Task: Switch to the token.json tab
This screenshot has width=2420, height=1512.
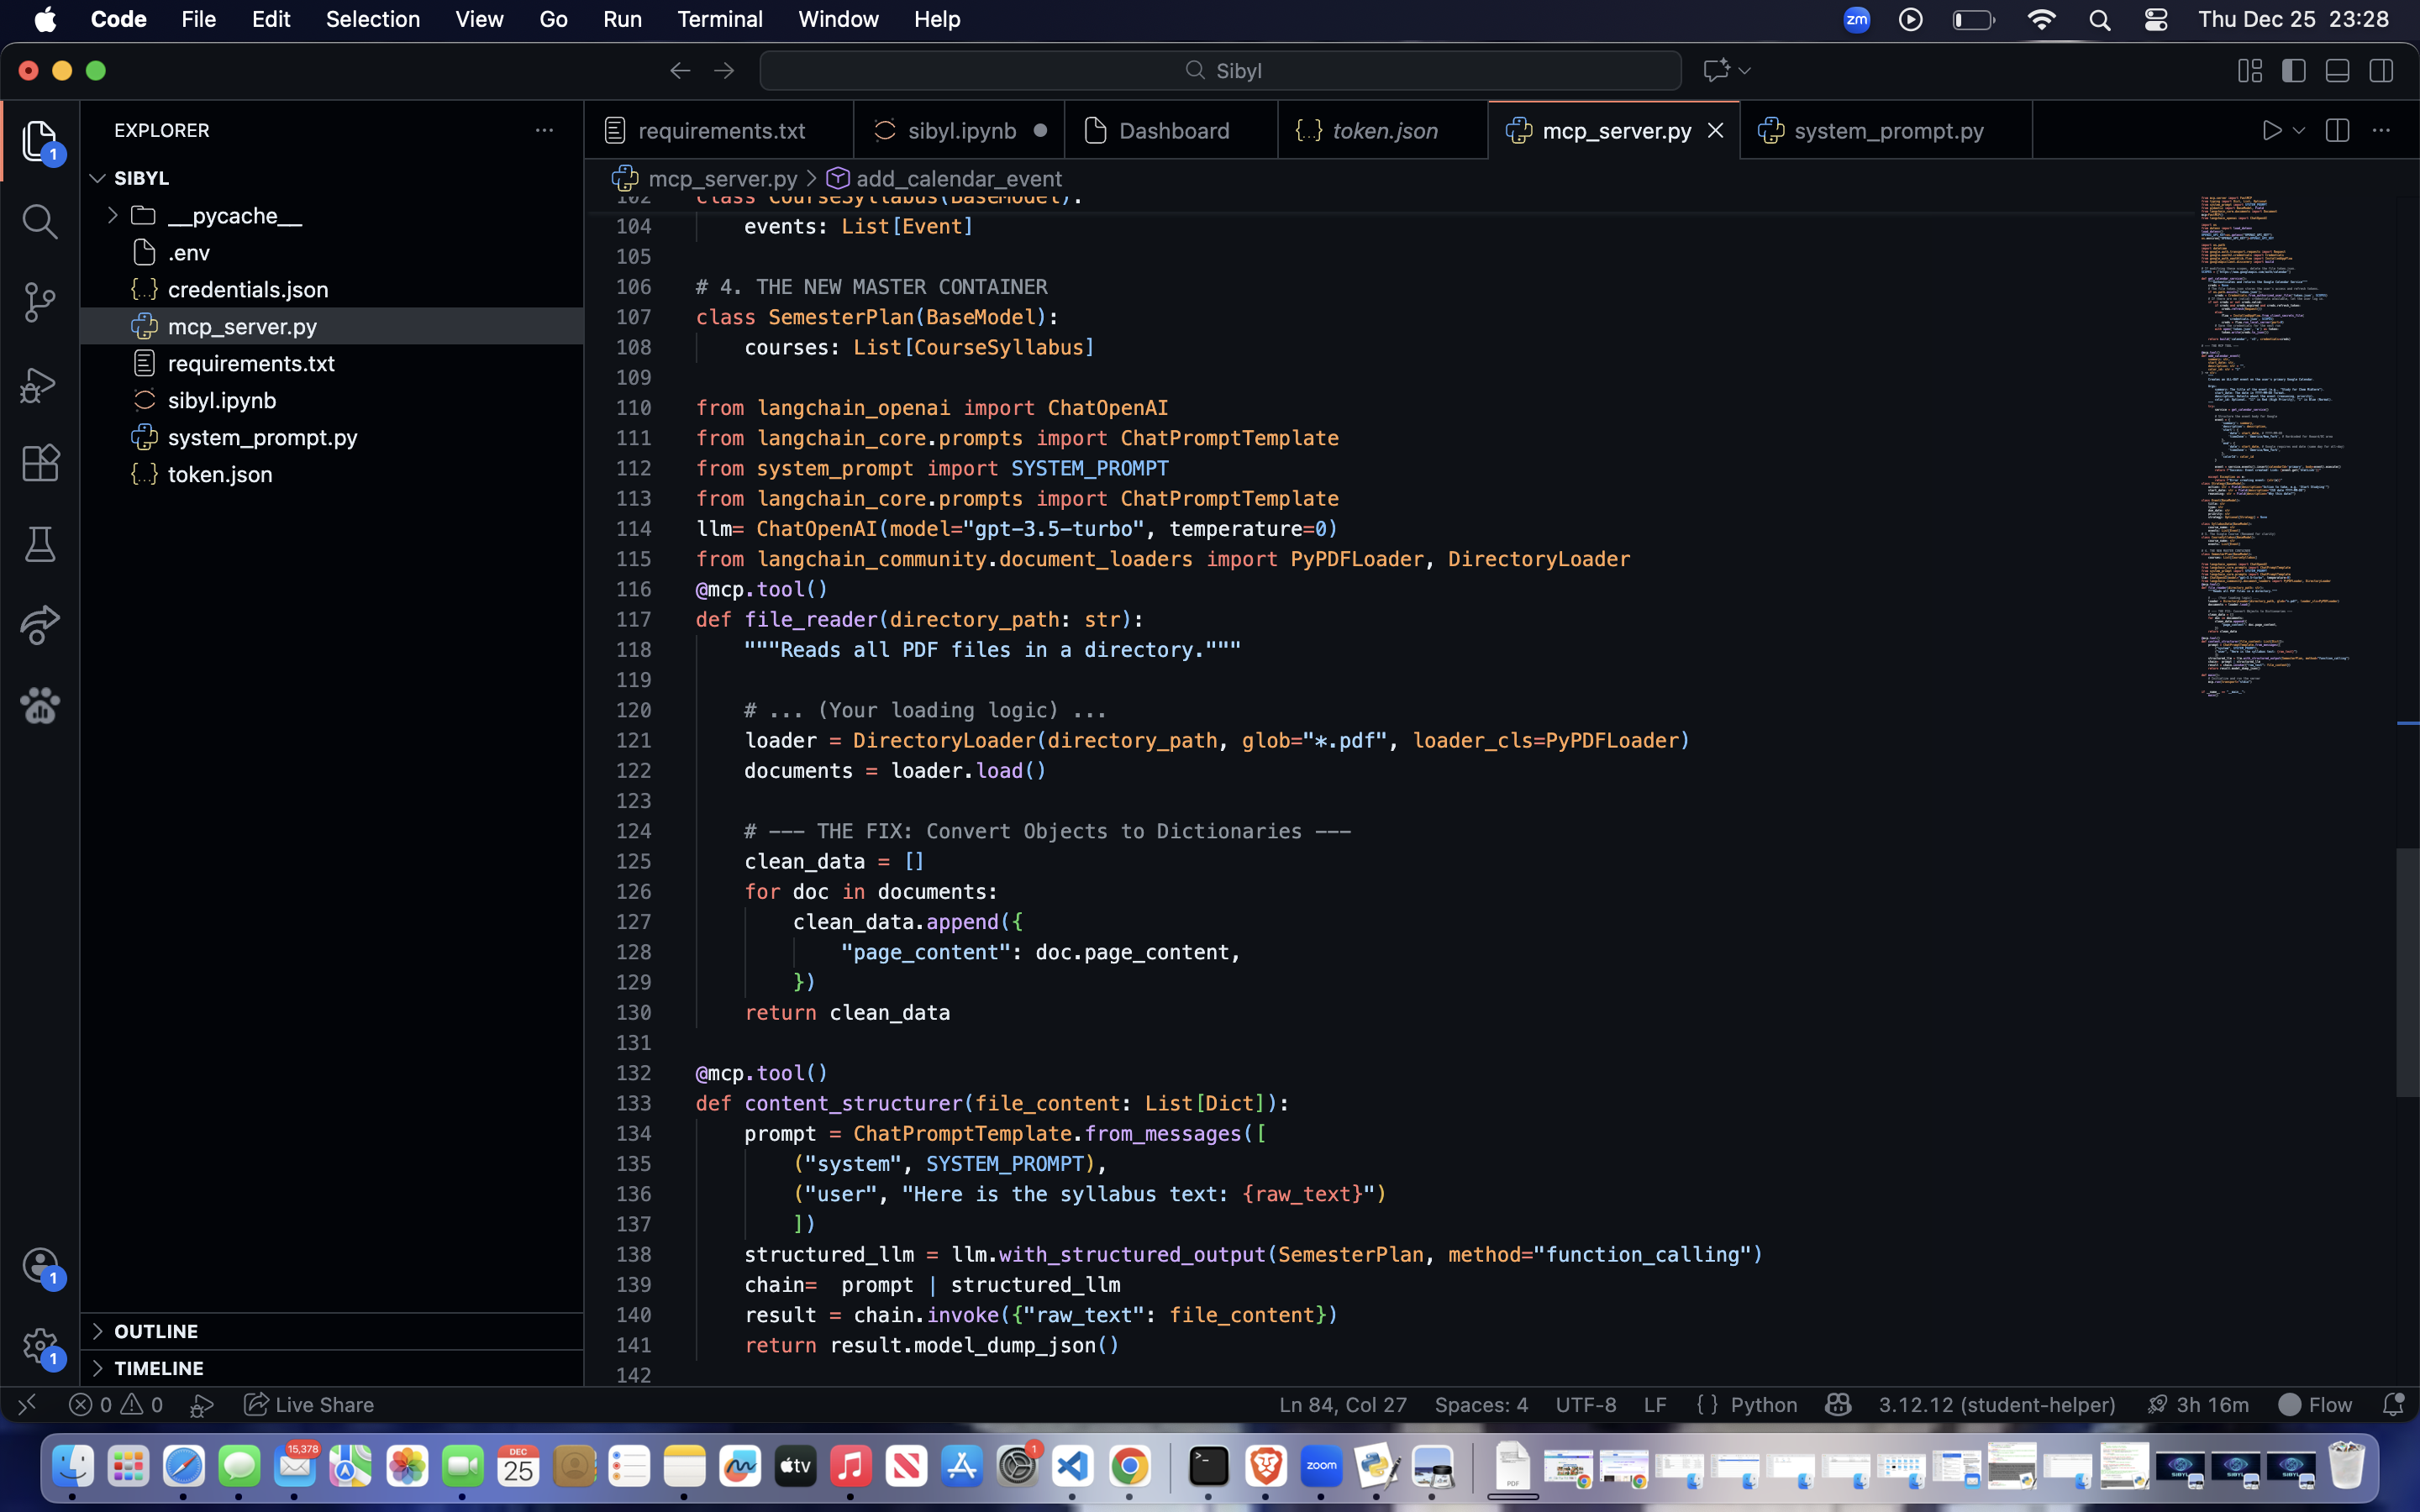Action: click(x=1383, y=131)
